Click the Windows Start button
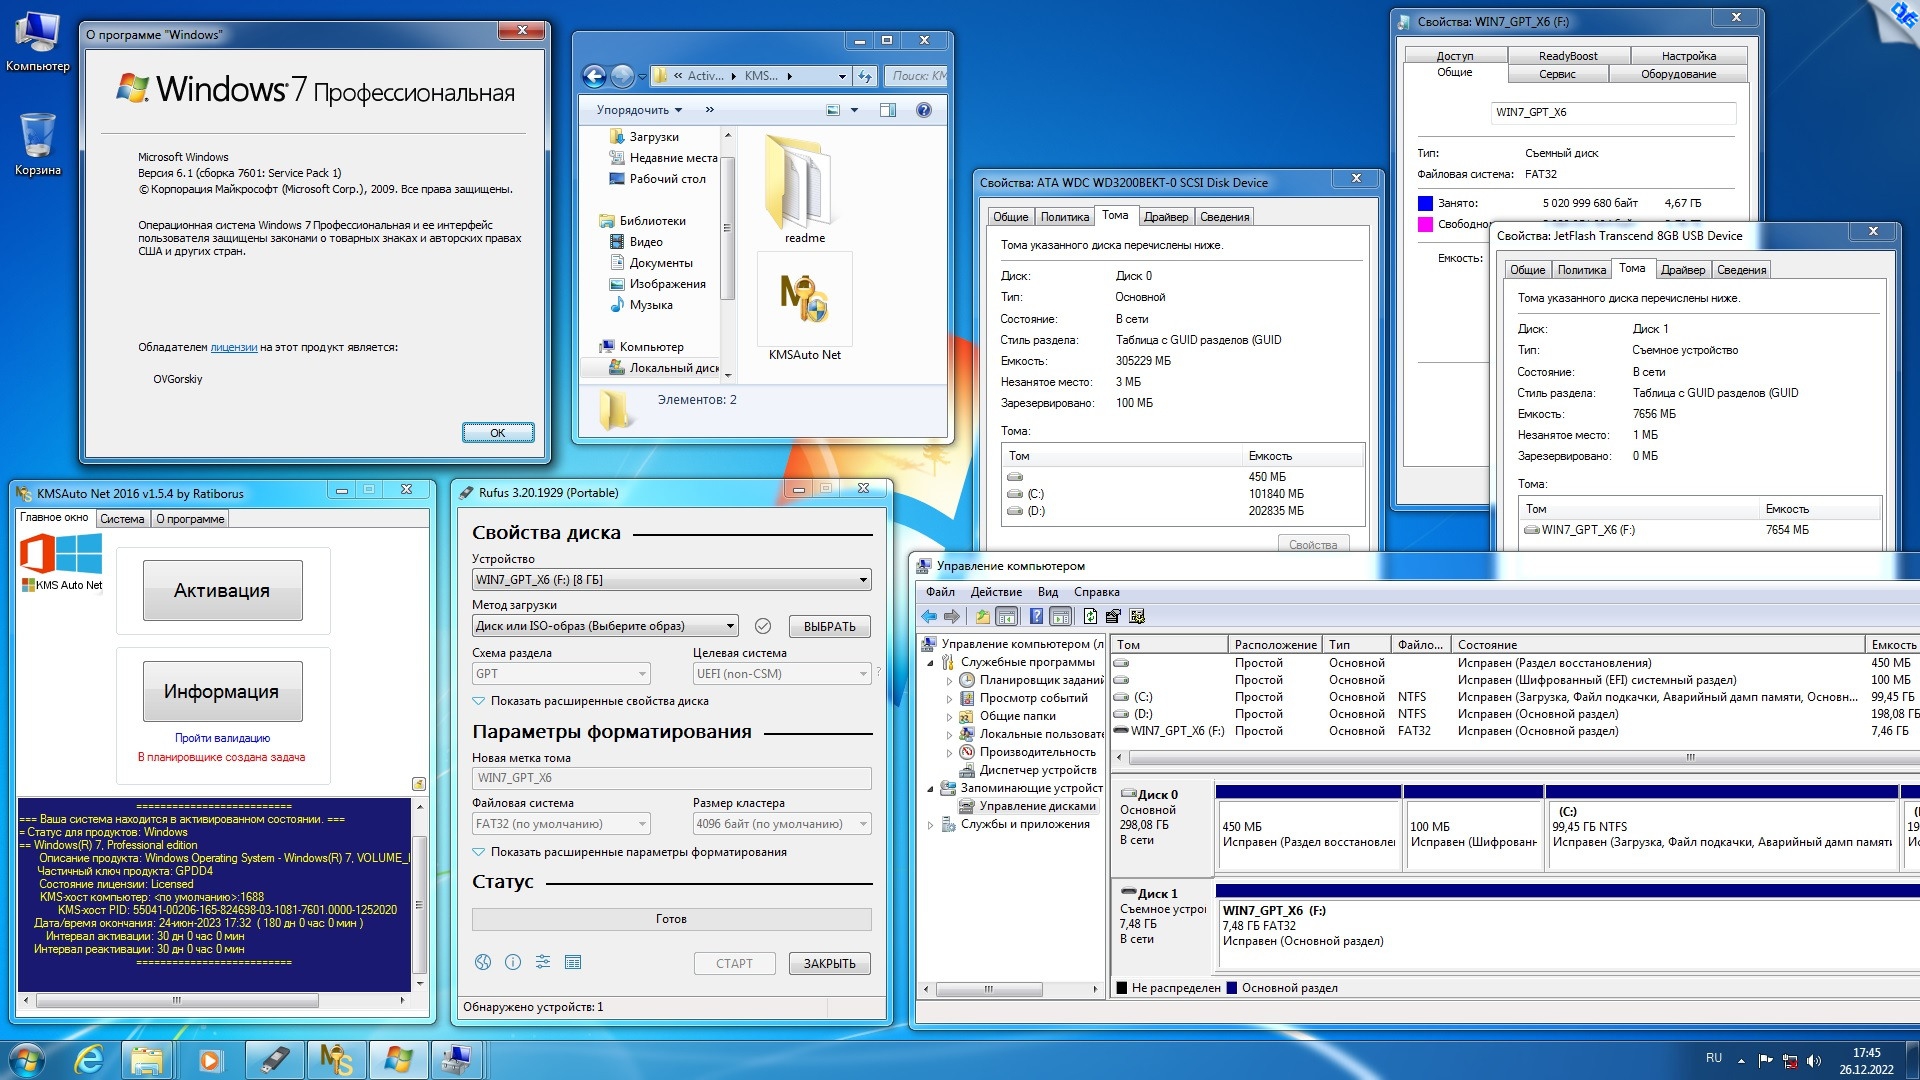This screenshot has height=1080, width=1920. [27, 1060]
